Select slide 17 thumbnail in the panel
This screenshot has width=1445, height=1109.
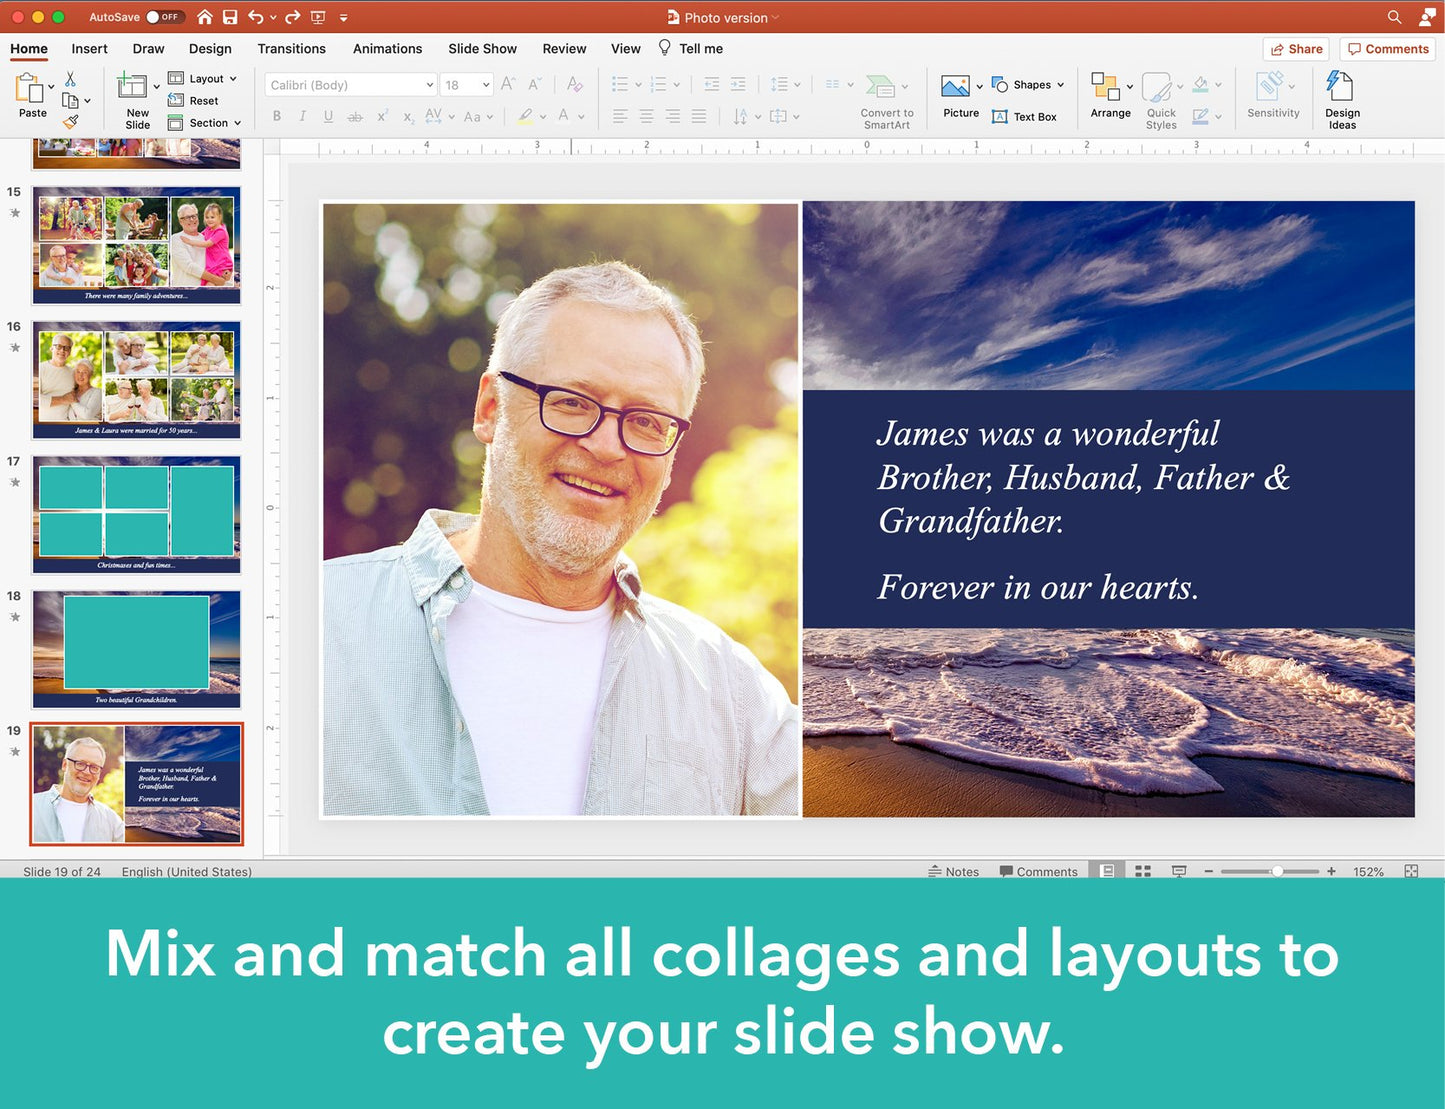pyautogui.click(x=136, y=514)
